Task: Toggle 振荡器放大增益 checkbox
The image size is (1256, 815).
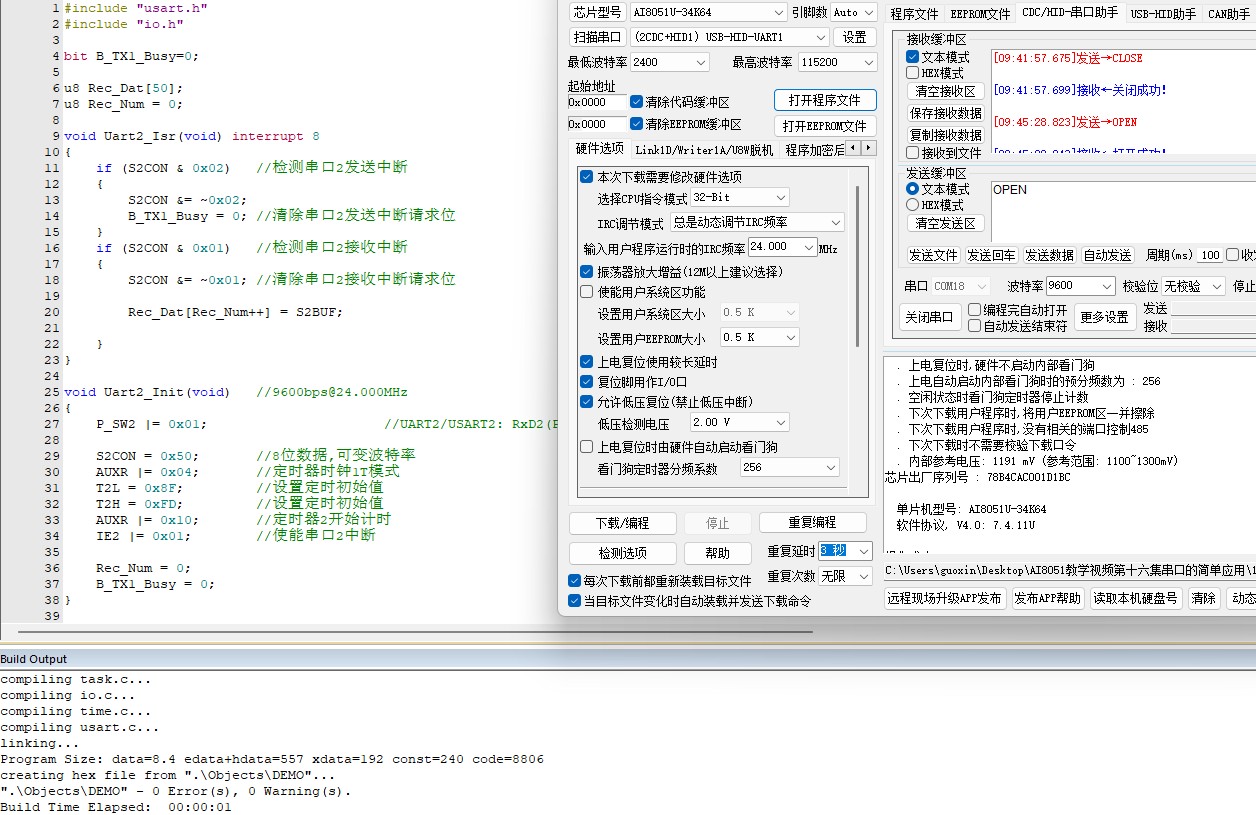Action: 587,272
